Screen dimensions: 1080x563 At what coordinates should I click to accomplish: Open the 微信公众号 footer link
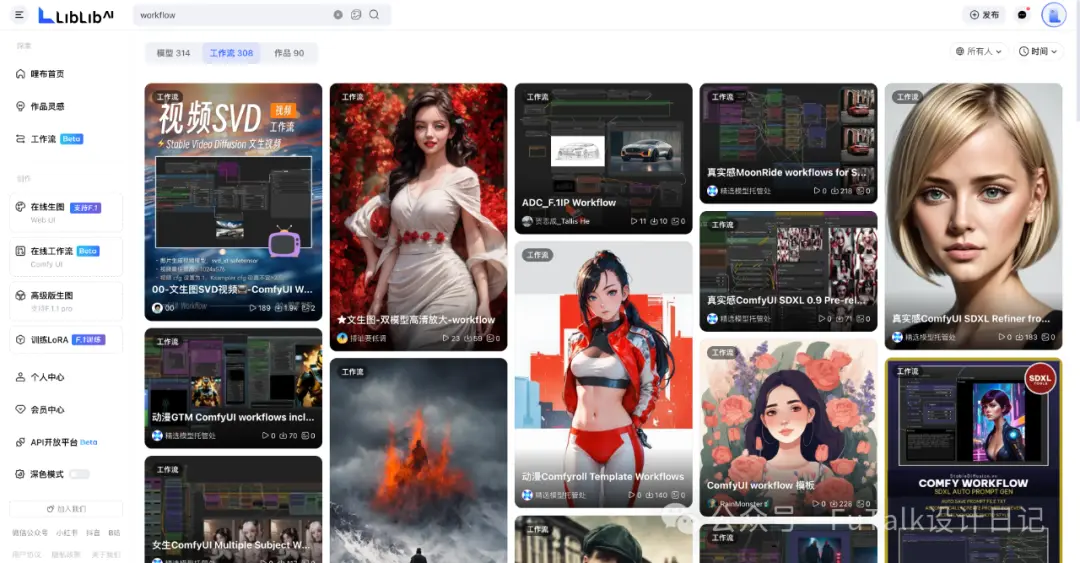click(x=30, y=533)
